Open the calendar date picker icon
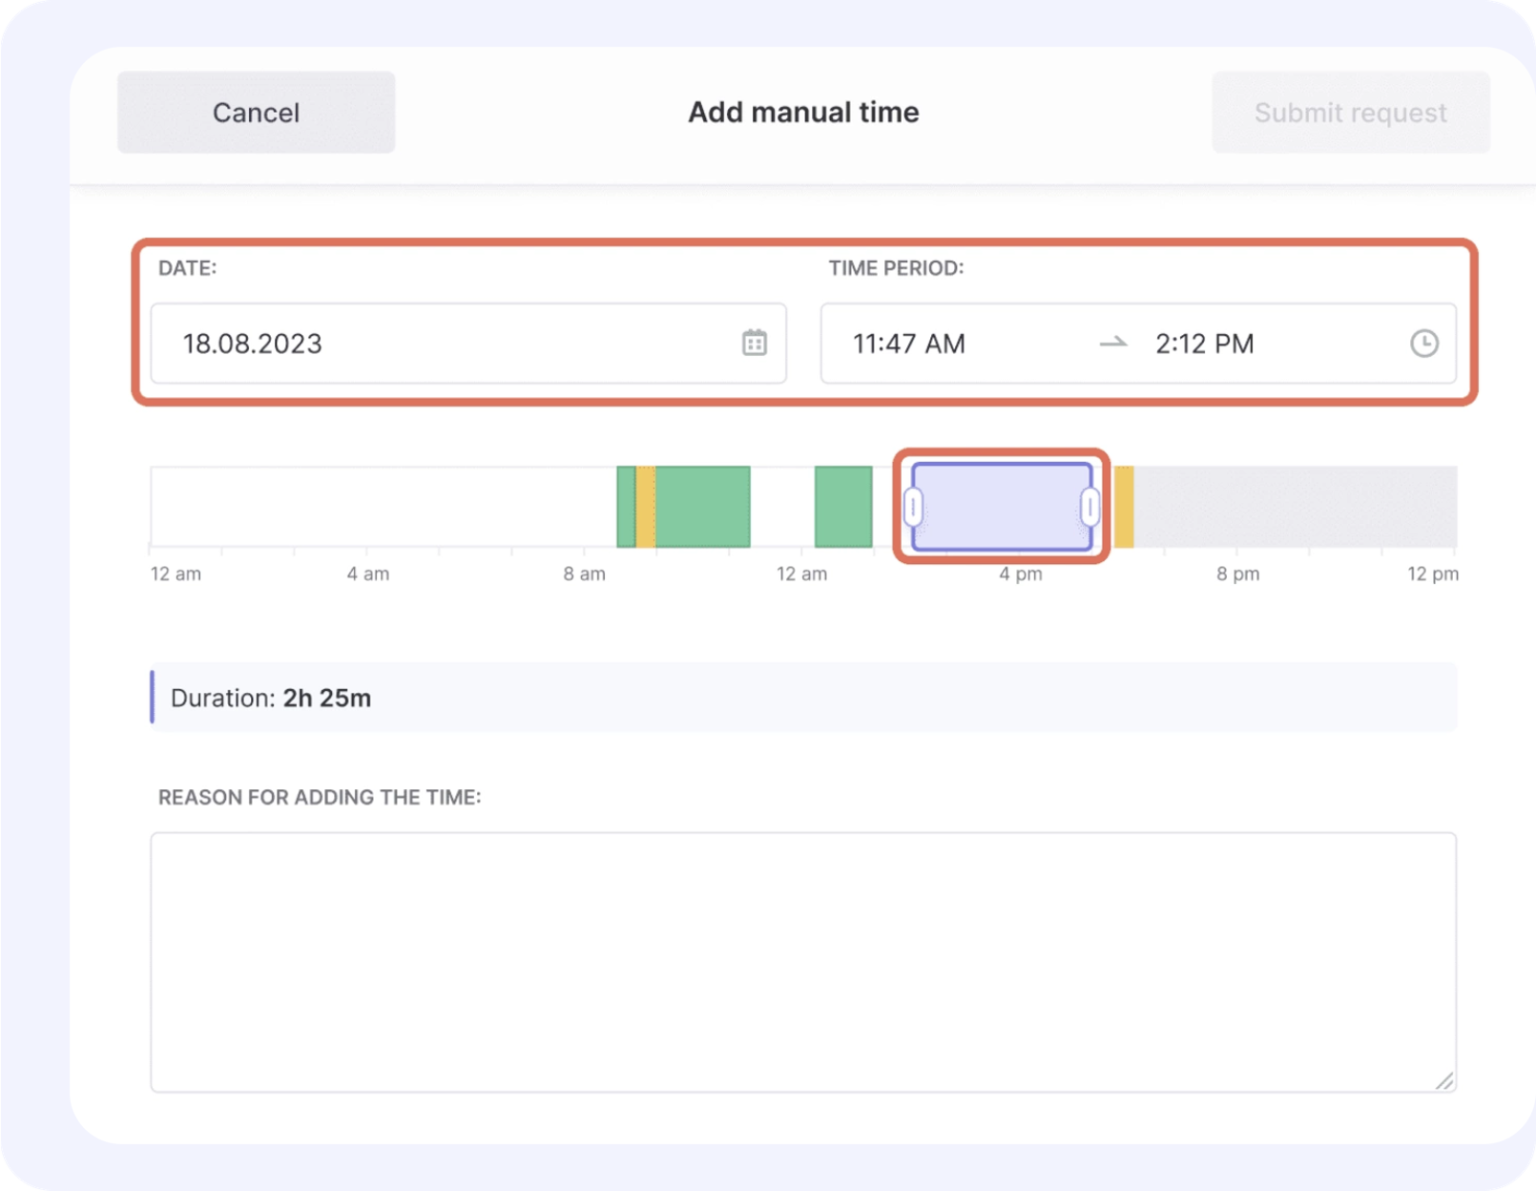This screenshot has height=1191, width=1536. [x=755, y=343]
